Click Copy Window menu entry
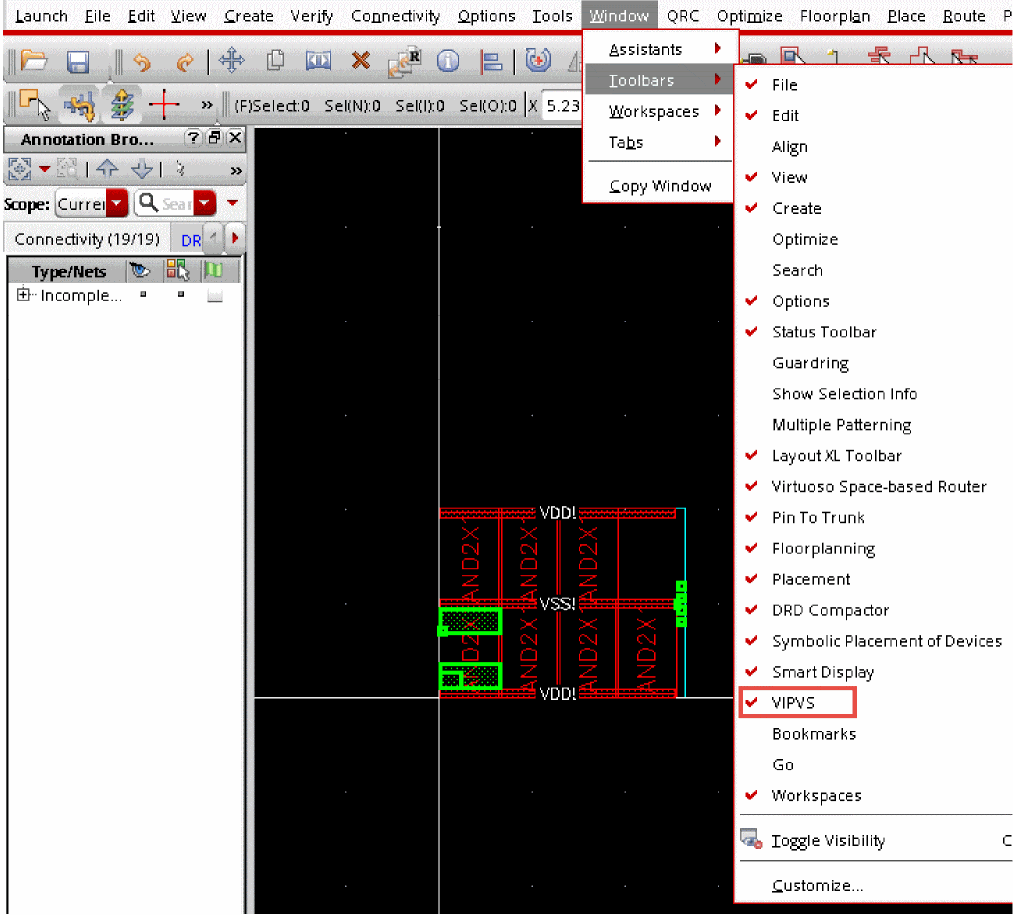Image resolution: width=1013 pixels, height=915 pixels. coord(660,186)
